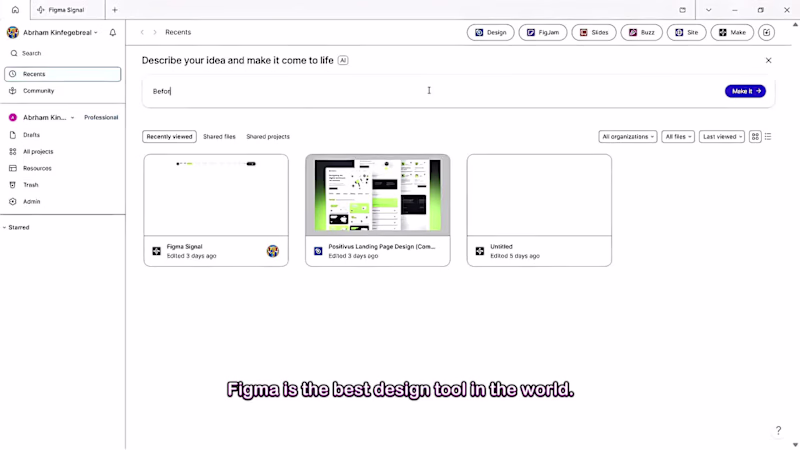Viewport: 800px width, 450px height.
Task: Open the help question mark button
Action: pos(778,431)
